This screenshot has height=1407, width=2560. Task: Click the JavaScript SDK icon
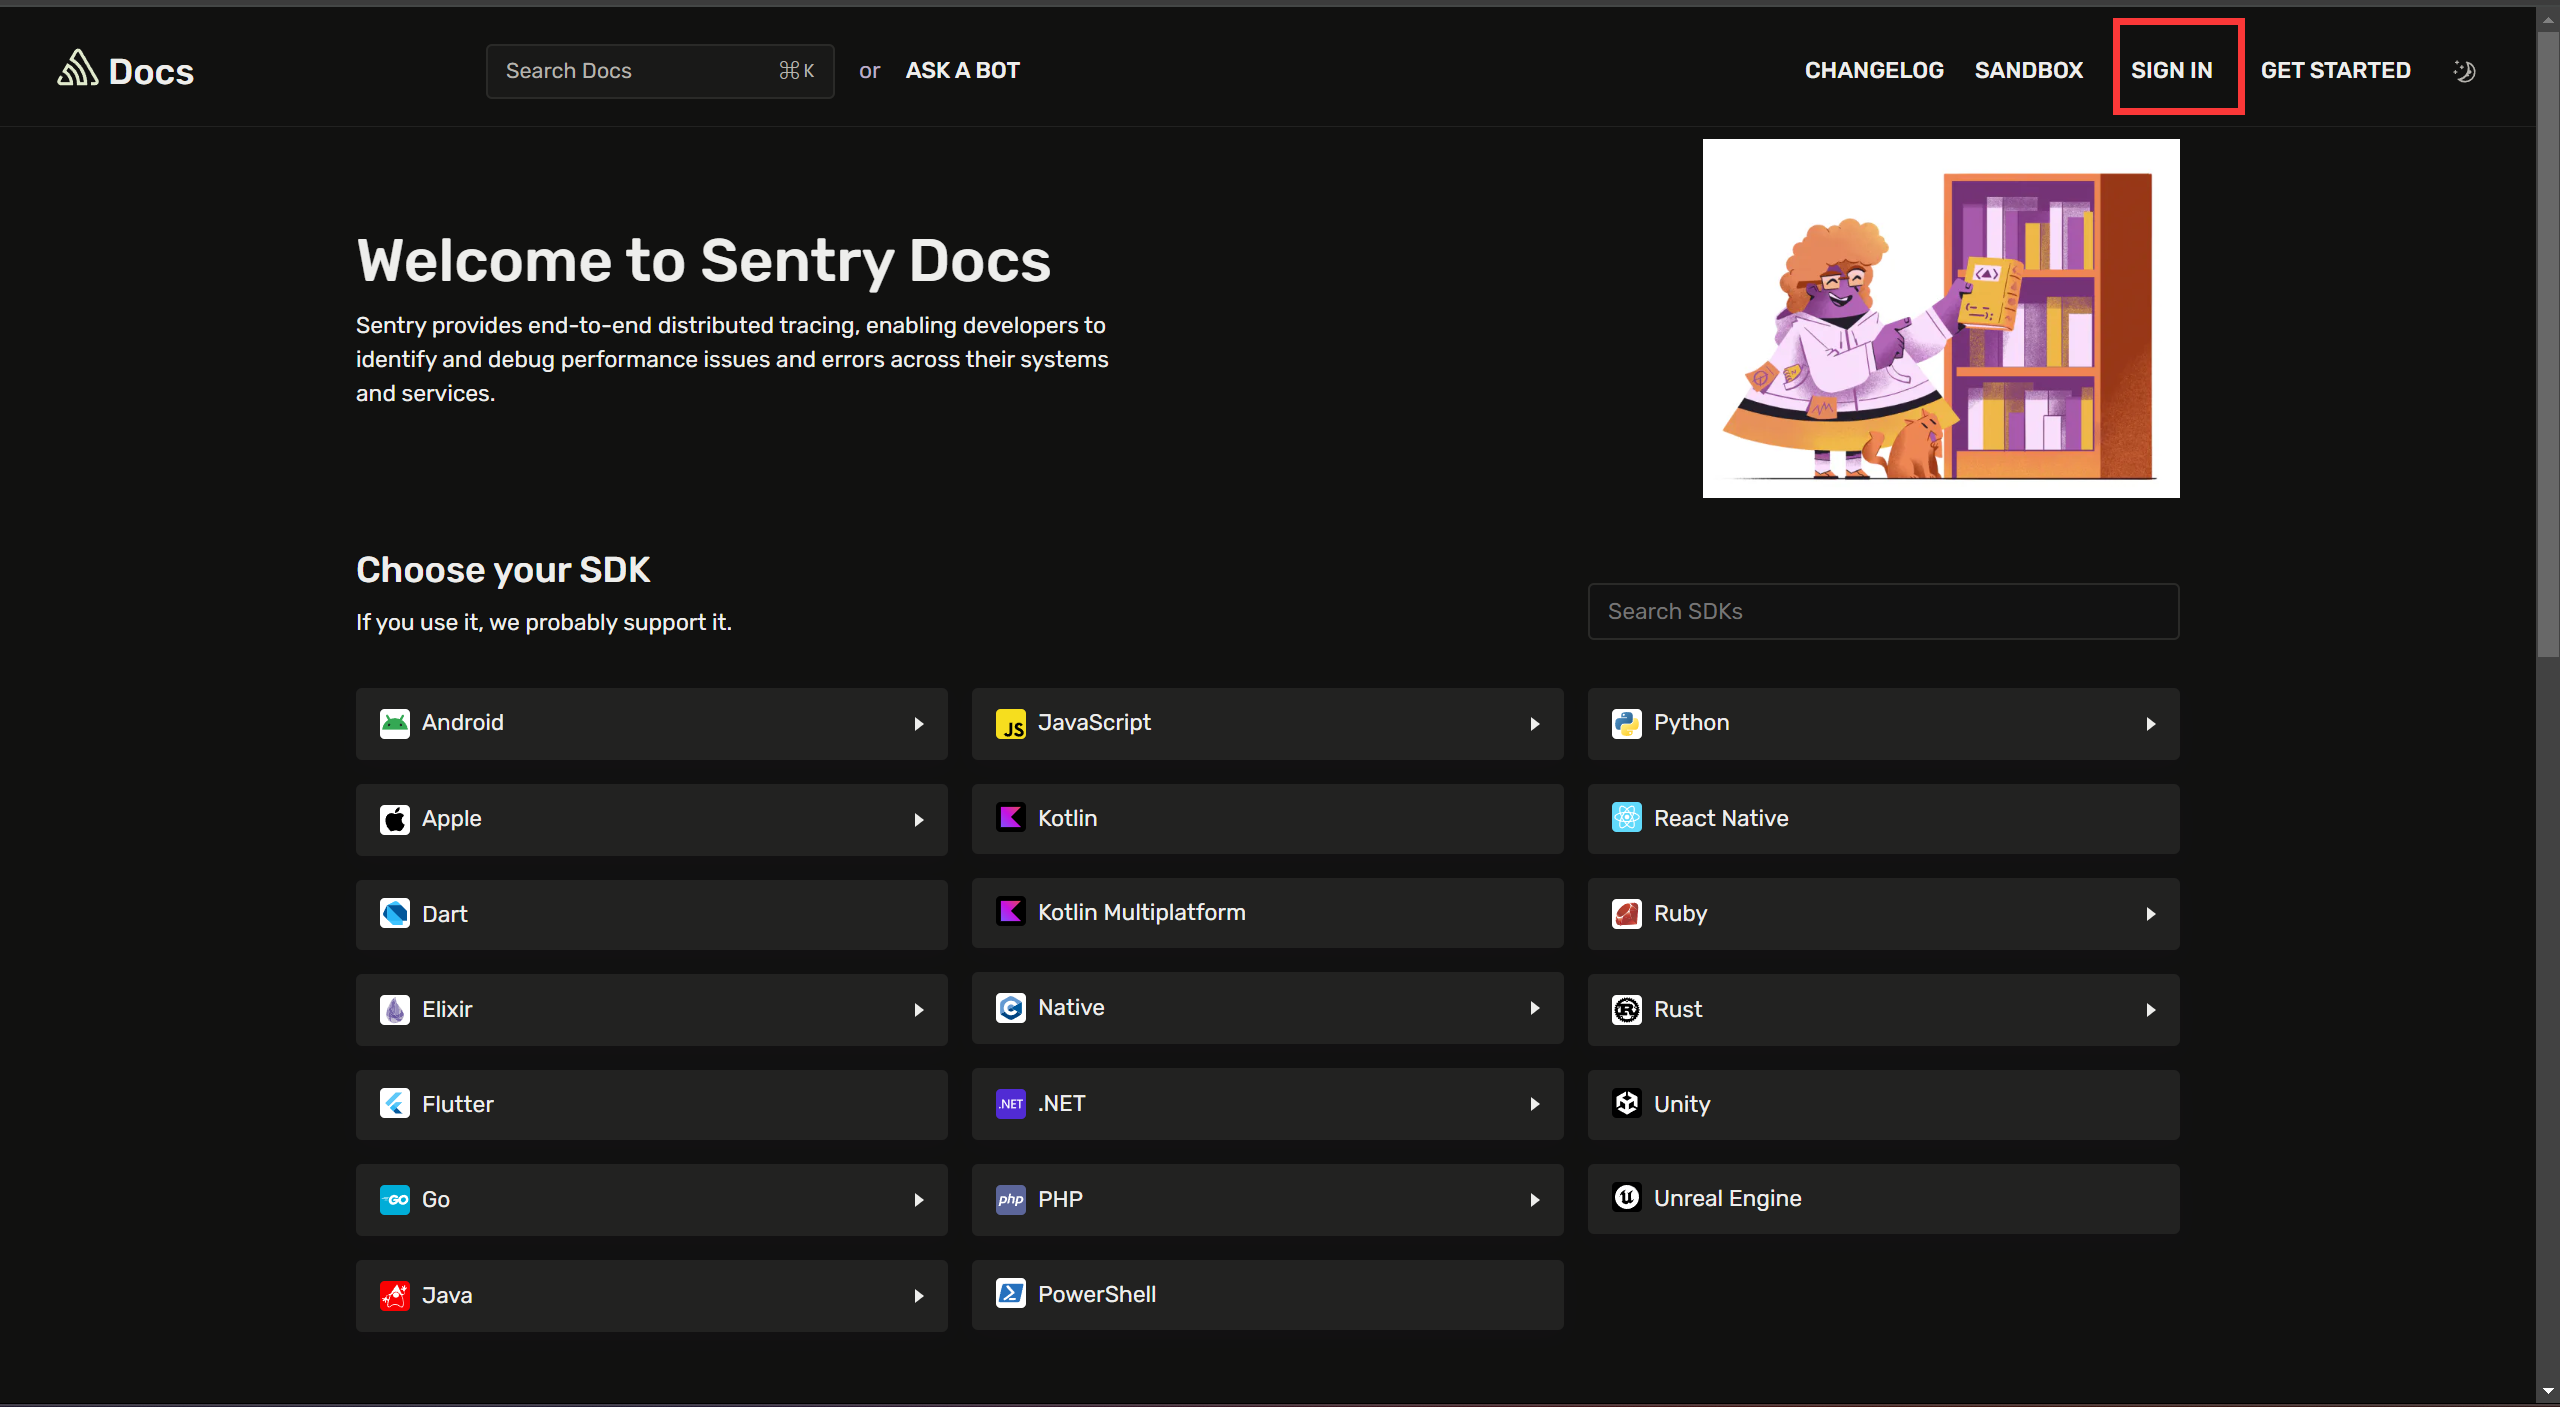point(1011,723)
